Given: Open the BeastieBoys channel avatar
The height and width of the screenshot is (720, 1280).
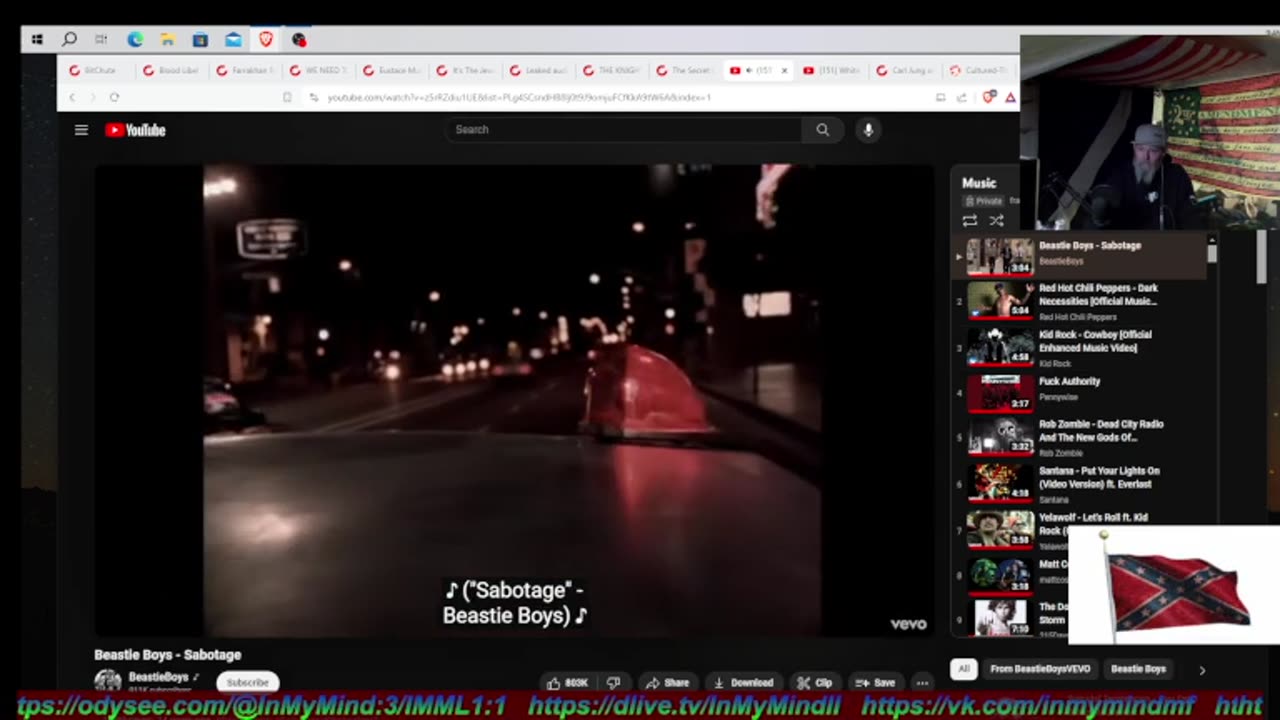Looking at the screenshot, I should 107,681.
